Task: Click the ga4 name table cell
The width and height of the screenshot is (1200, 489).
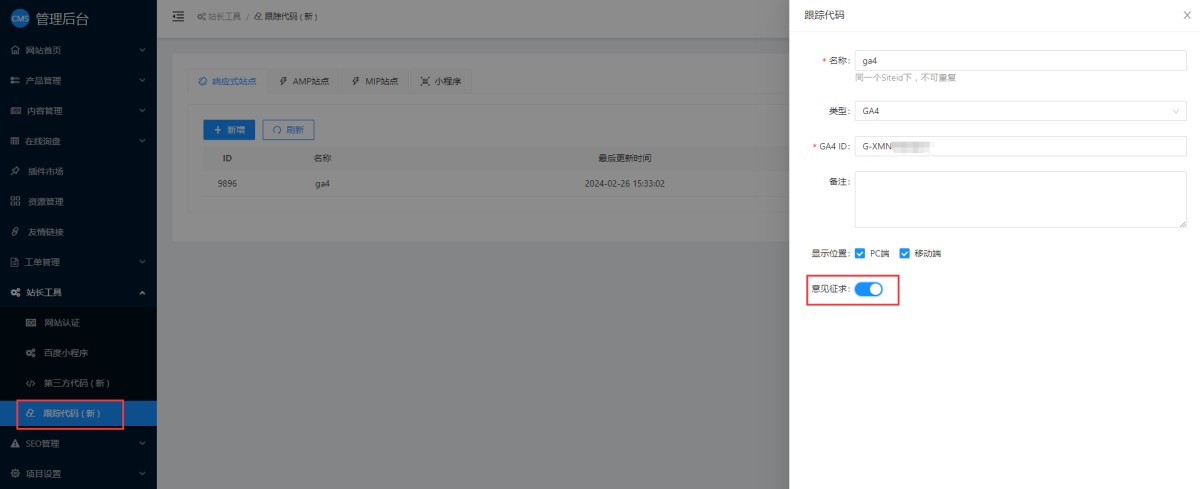Action: coord(322,184)
